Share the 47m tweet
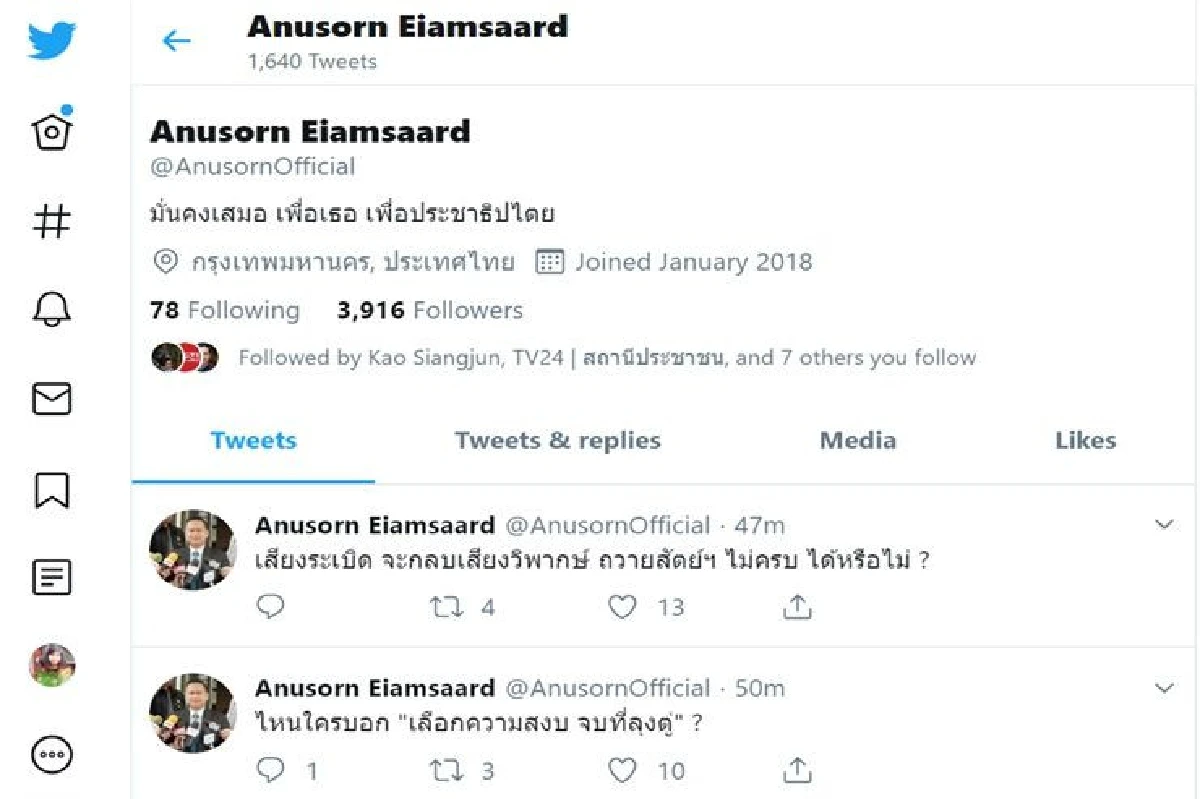This screenshot has height=799, width=1200. click(x=797, y=607)
